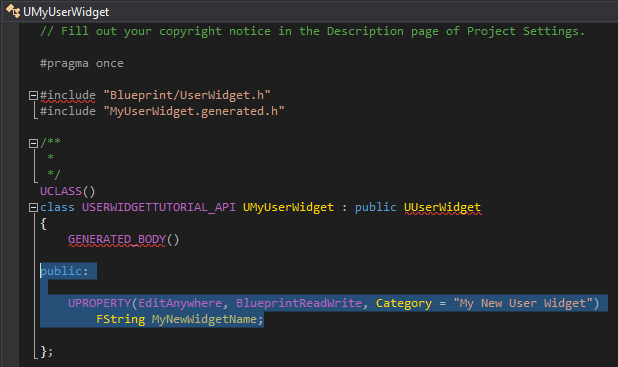Click the EditAnywhere specifier

tap(180, 303)
